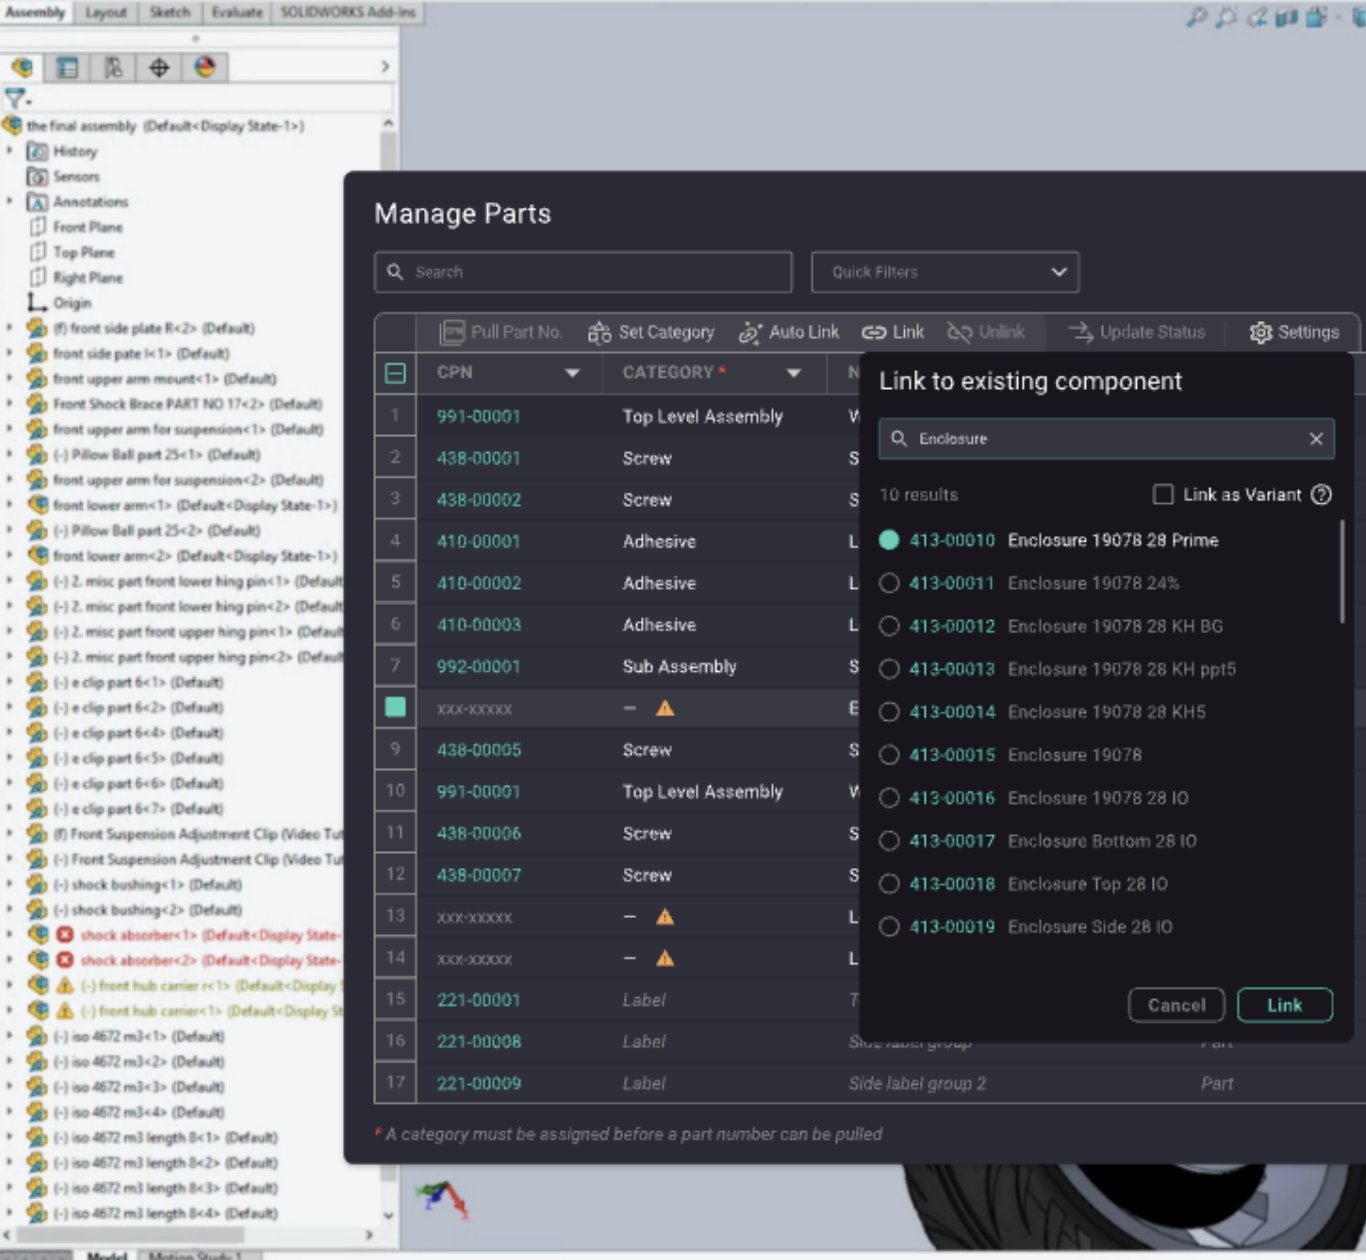Click the Cancel button in link dialog
Screen dimensions: 1366x1260
point(1176,1005)
